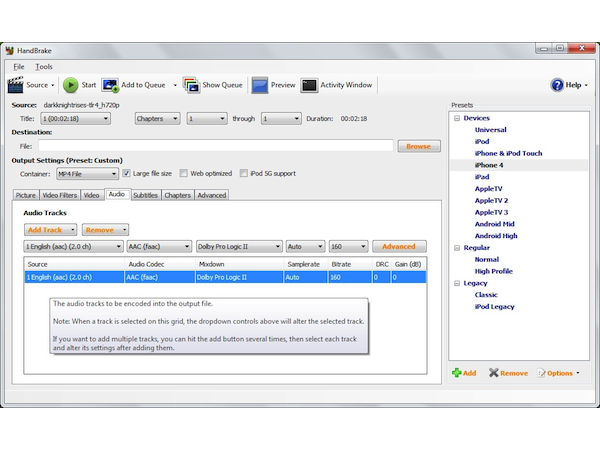Open the Add to Queue dropdown arrow

point(175,85)
